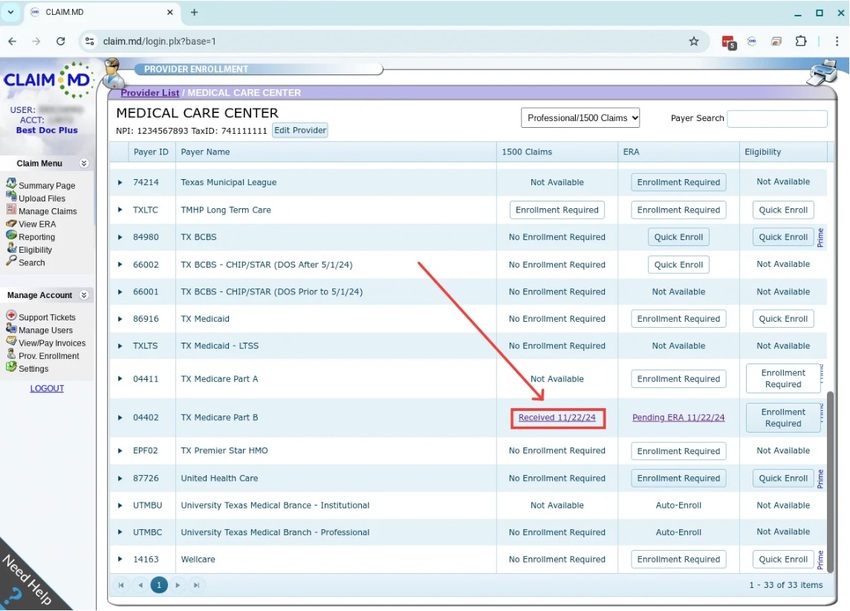
Task: Click ERA Quick Enroll for TX BCBS CHIP/STAR After 5/1/24
Action: pos(678,265)
